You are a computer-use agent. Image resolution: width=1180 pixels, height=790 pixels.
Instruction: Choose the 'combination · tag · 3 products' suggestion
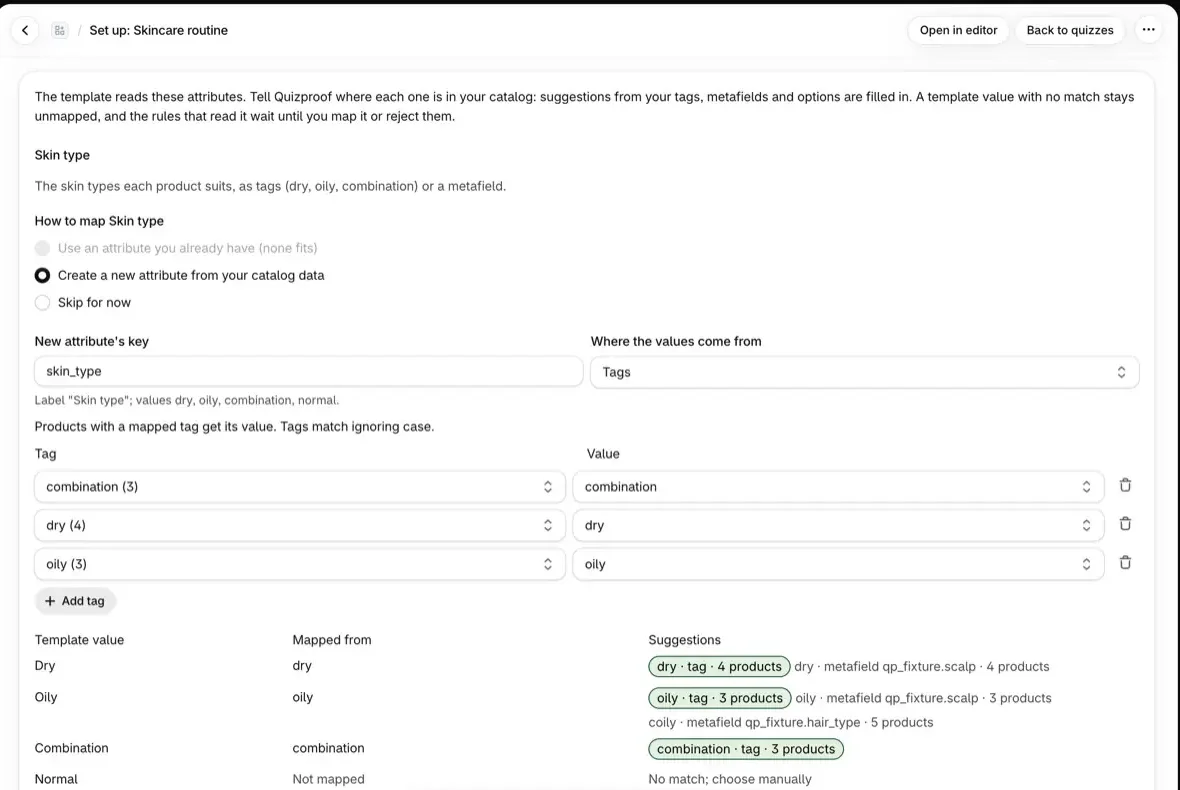746,749
